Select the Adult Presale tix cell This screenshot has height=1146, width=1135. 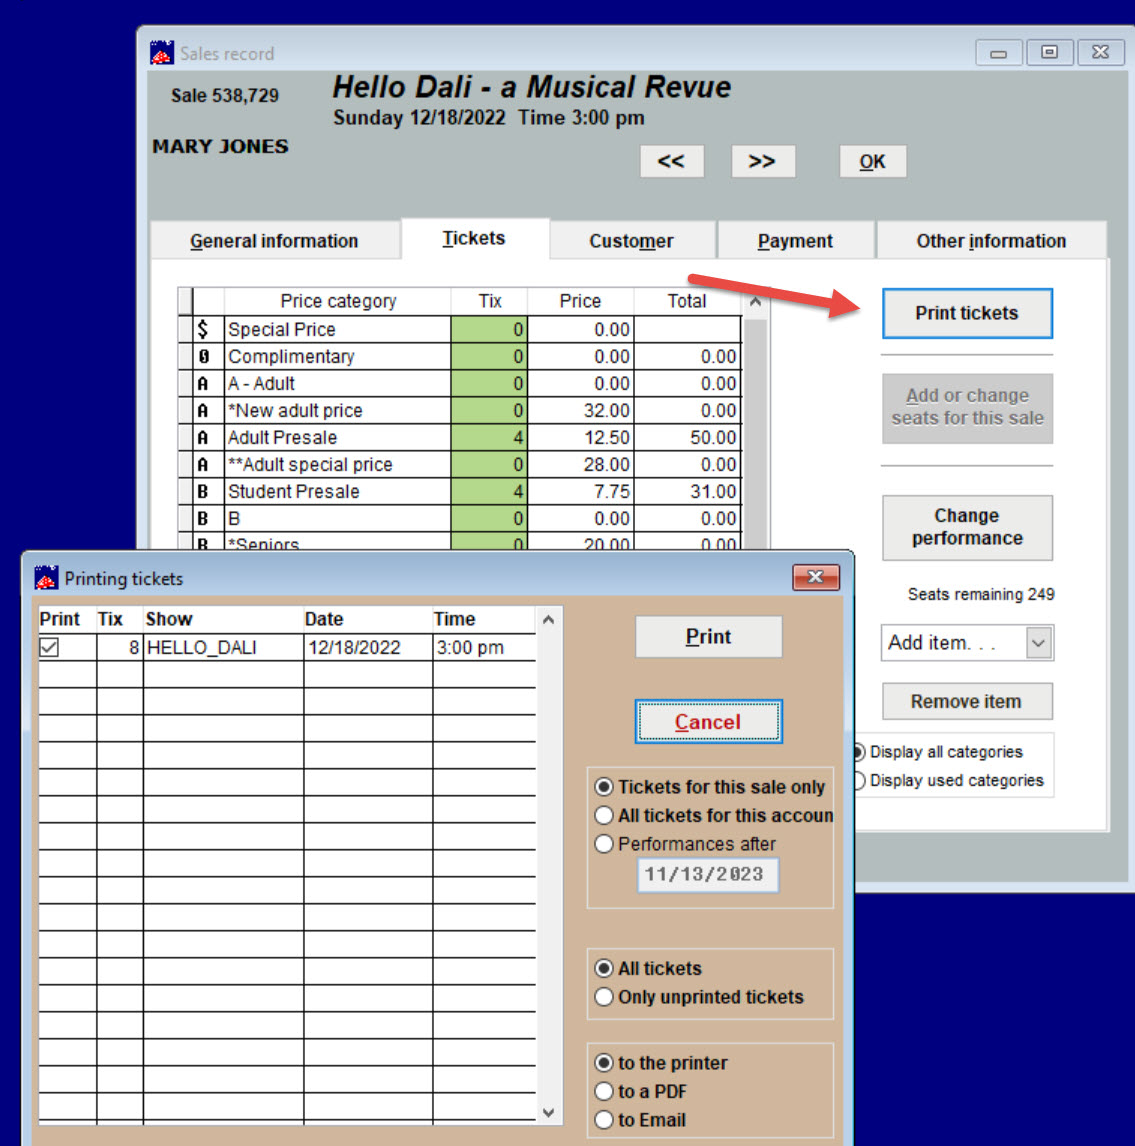coord(489,438)
